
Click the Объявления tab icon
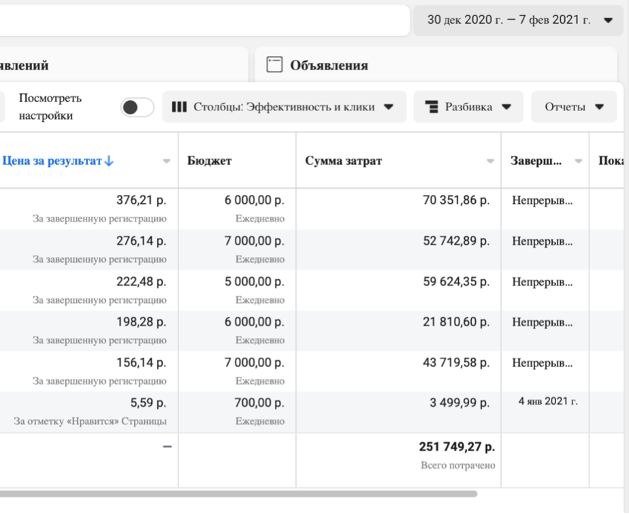pos(274,65)
